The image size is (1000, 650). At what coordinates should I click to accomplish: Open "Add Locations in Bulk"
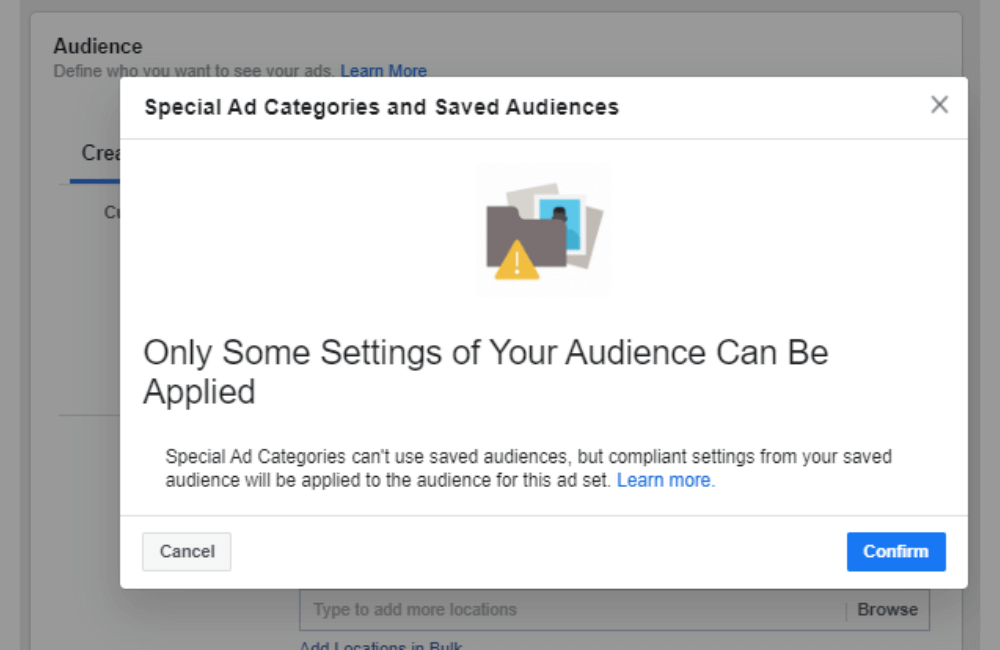[x=380, y=646]
